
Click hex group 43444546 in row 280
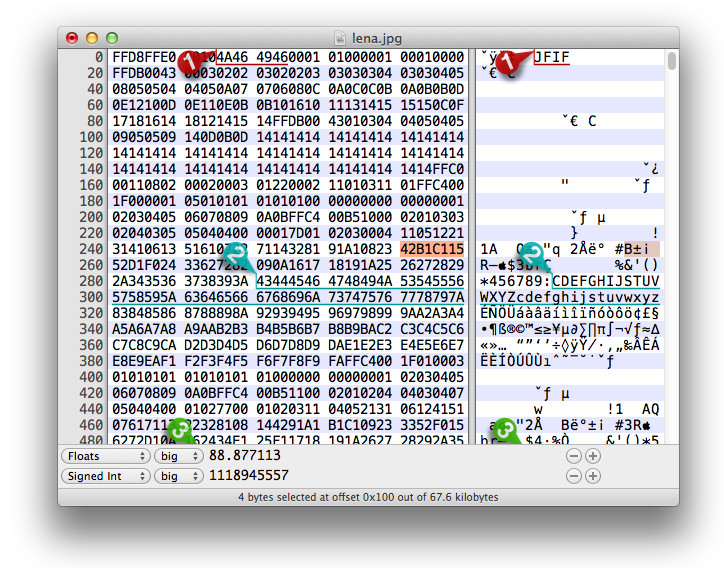288,281
